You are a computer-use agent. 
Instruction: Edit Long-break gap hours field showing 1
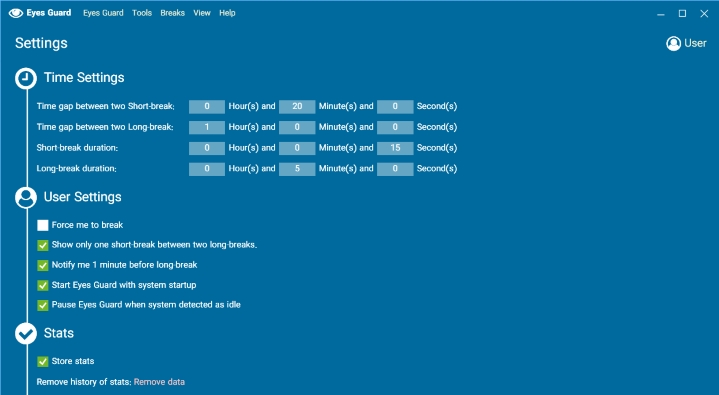pos(207,127)
